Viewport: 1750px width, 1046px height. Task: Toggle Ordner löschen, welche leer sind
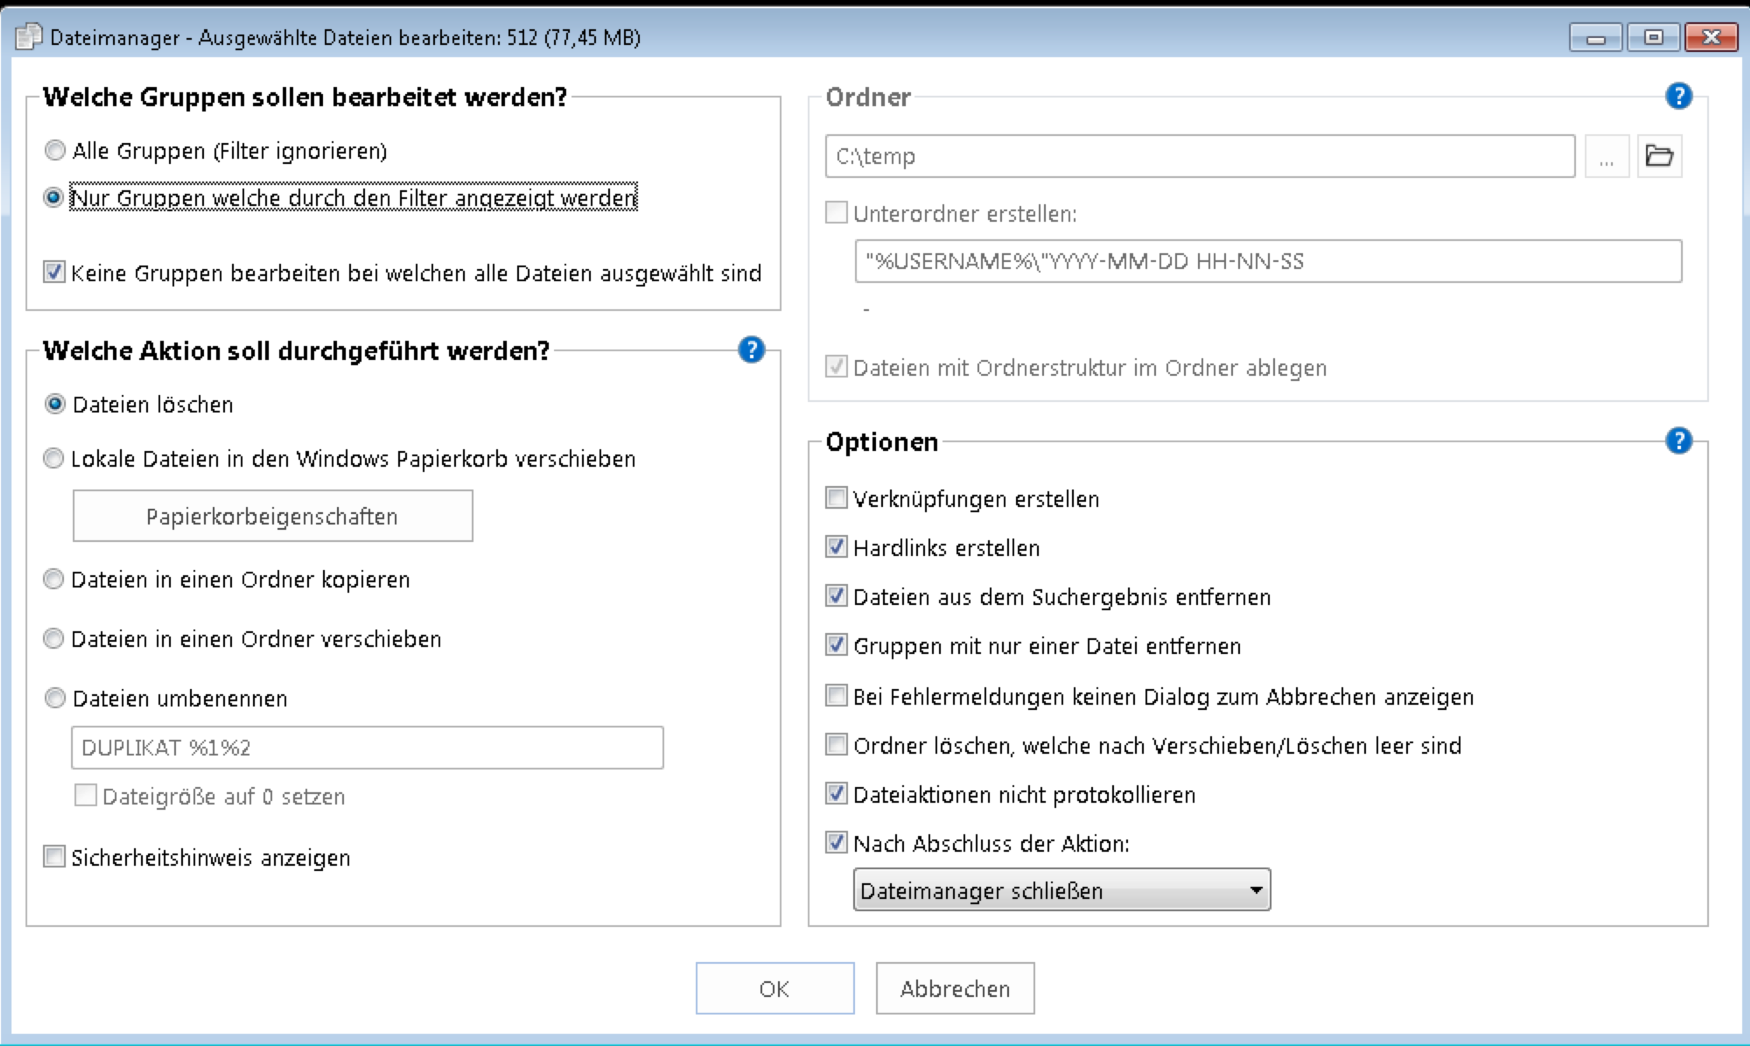[x=836, y=745]
